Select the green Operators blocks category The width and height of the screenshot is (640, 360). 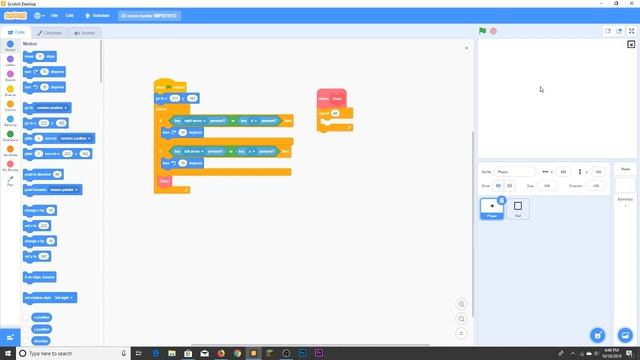coord(10,136)
